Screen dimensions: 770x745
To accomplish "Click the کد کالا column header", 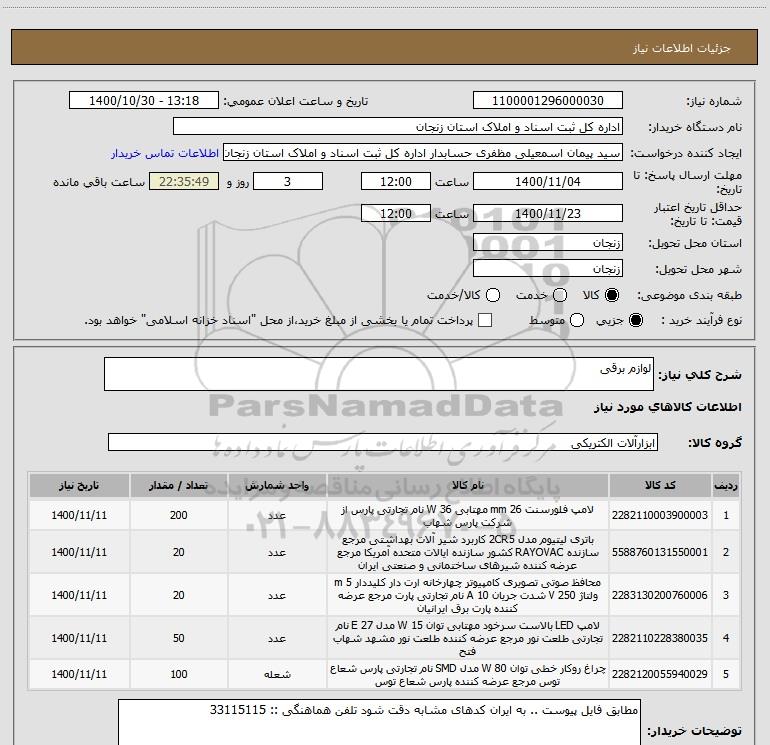I will [x=660, y=485].
